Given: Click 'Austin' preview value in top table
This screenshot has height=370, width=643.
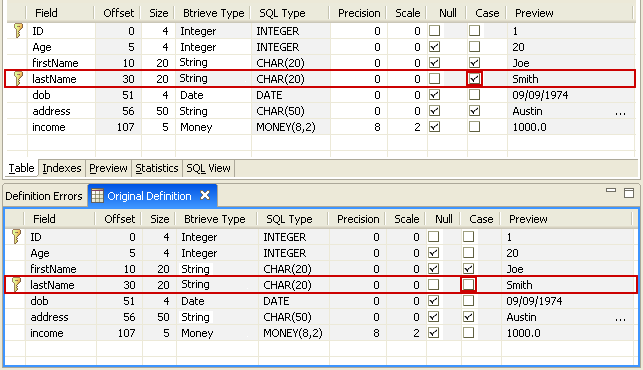Looking at the screenshot, I should pyautogui.click(x=527, y=111).
